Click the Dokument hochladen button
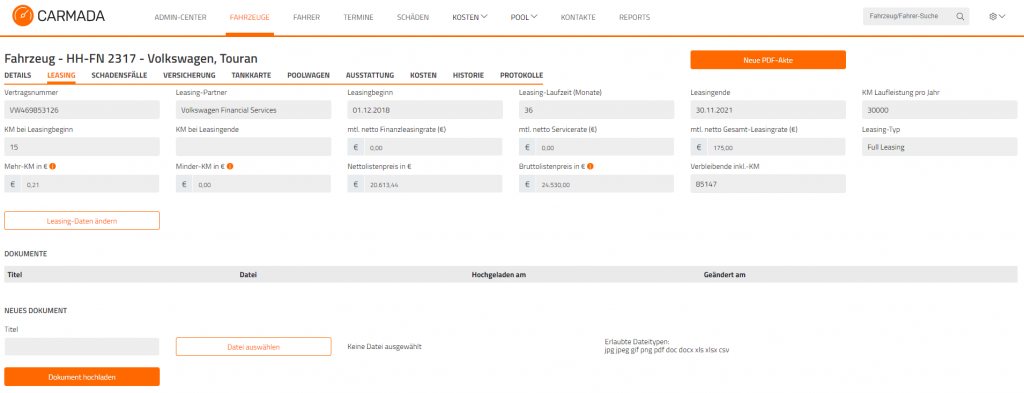Screen dimensions: 1024x393 point(82,377)
